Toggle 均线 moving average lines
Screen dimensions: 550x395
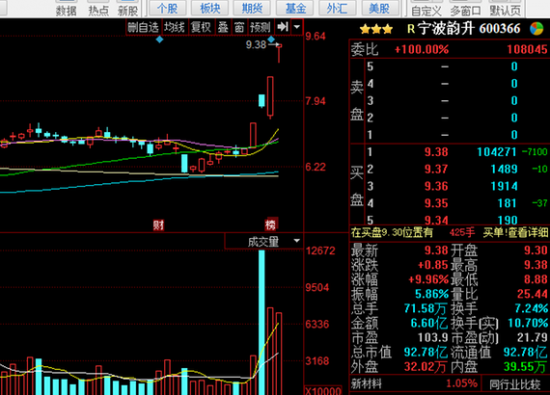click(174, 27)
